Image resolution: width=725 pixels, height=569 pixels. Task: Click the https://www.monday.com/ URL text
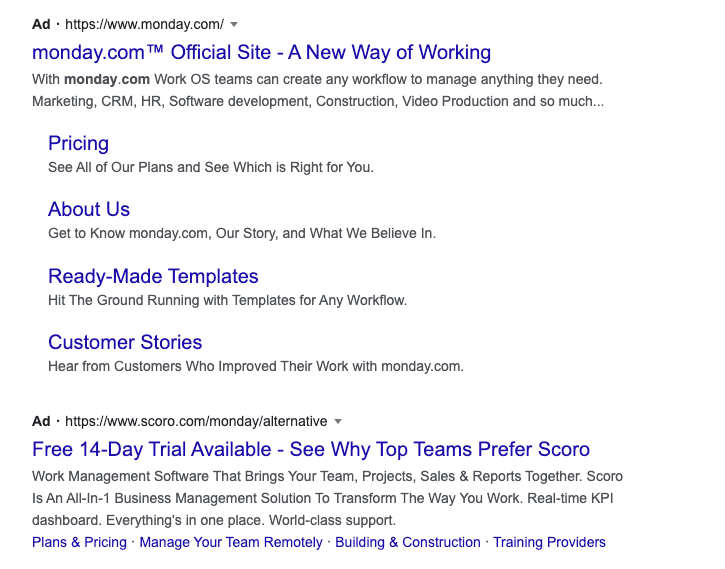coord(144,24)
